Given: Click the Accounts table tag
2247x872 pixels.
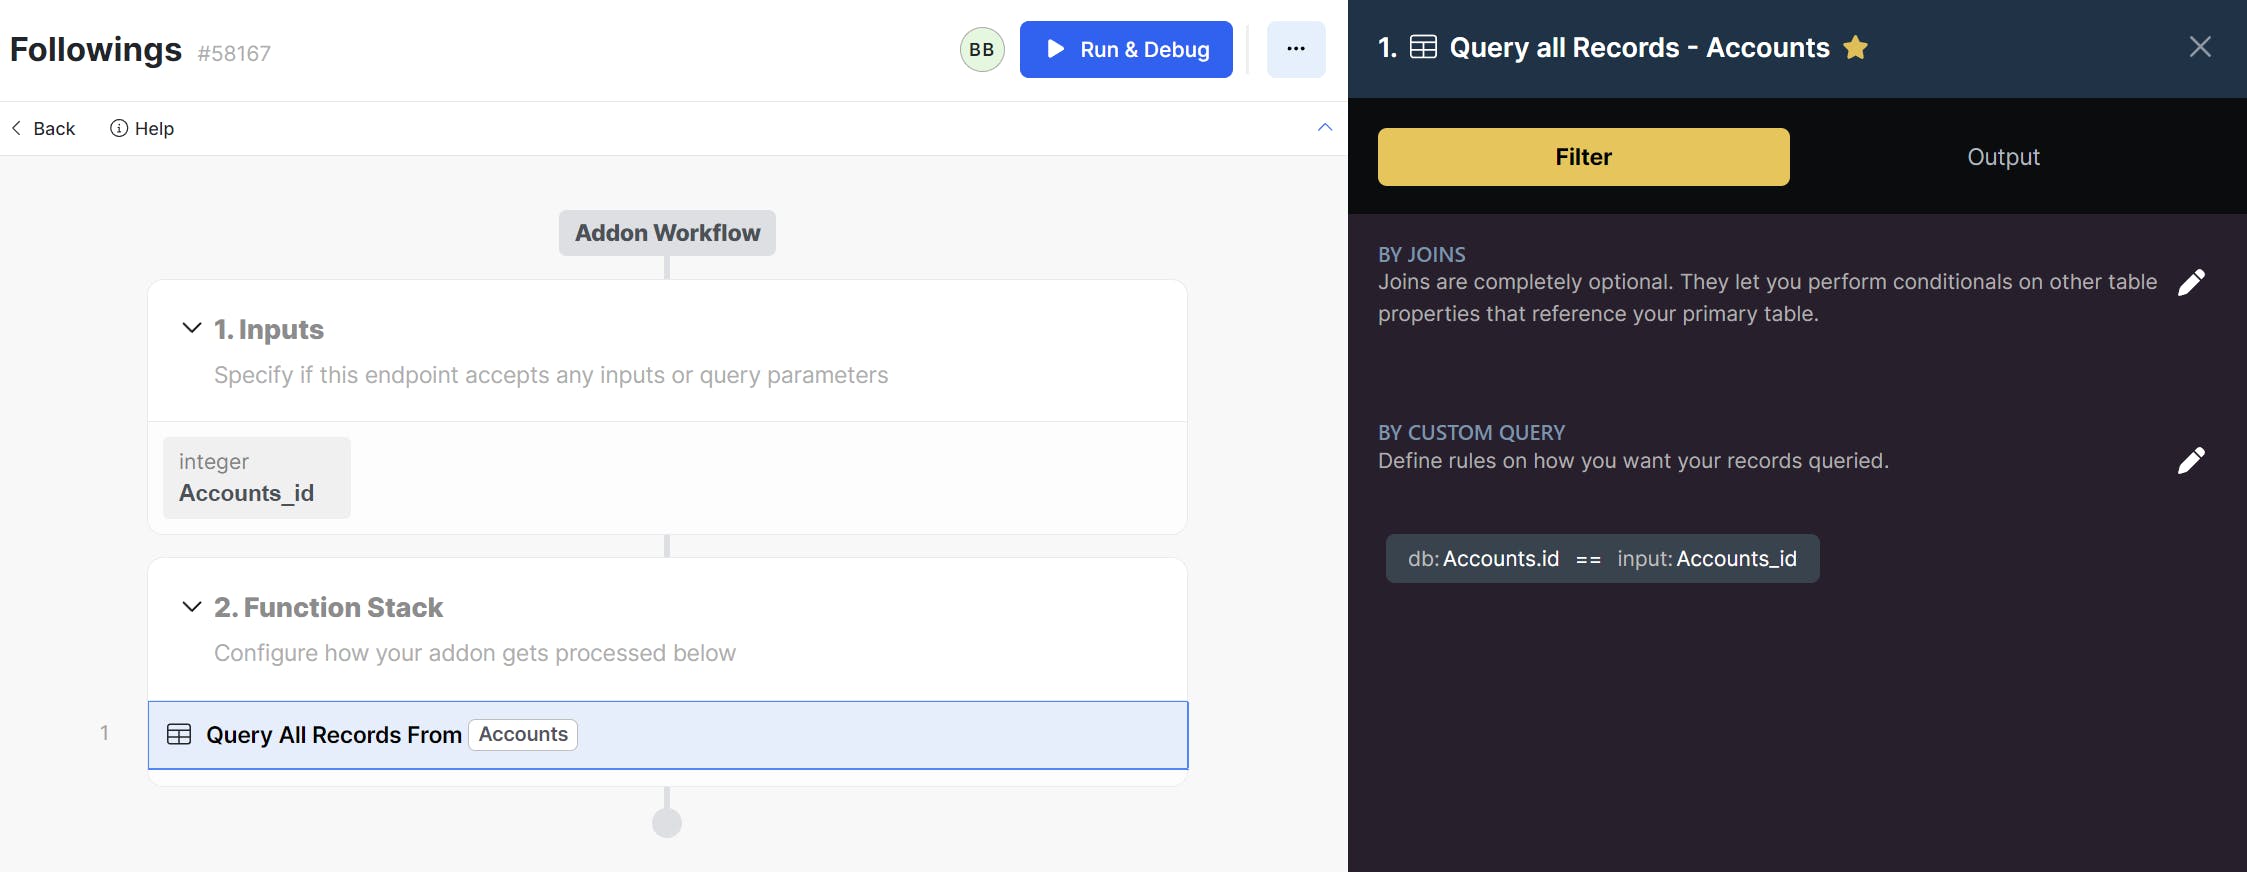Looking at the screenshot, I should (x=523, y=734).
